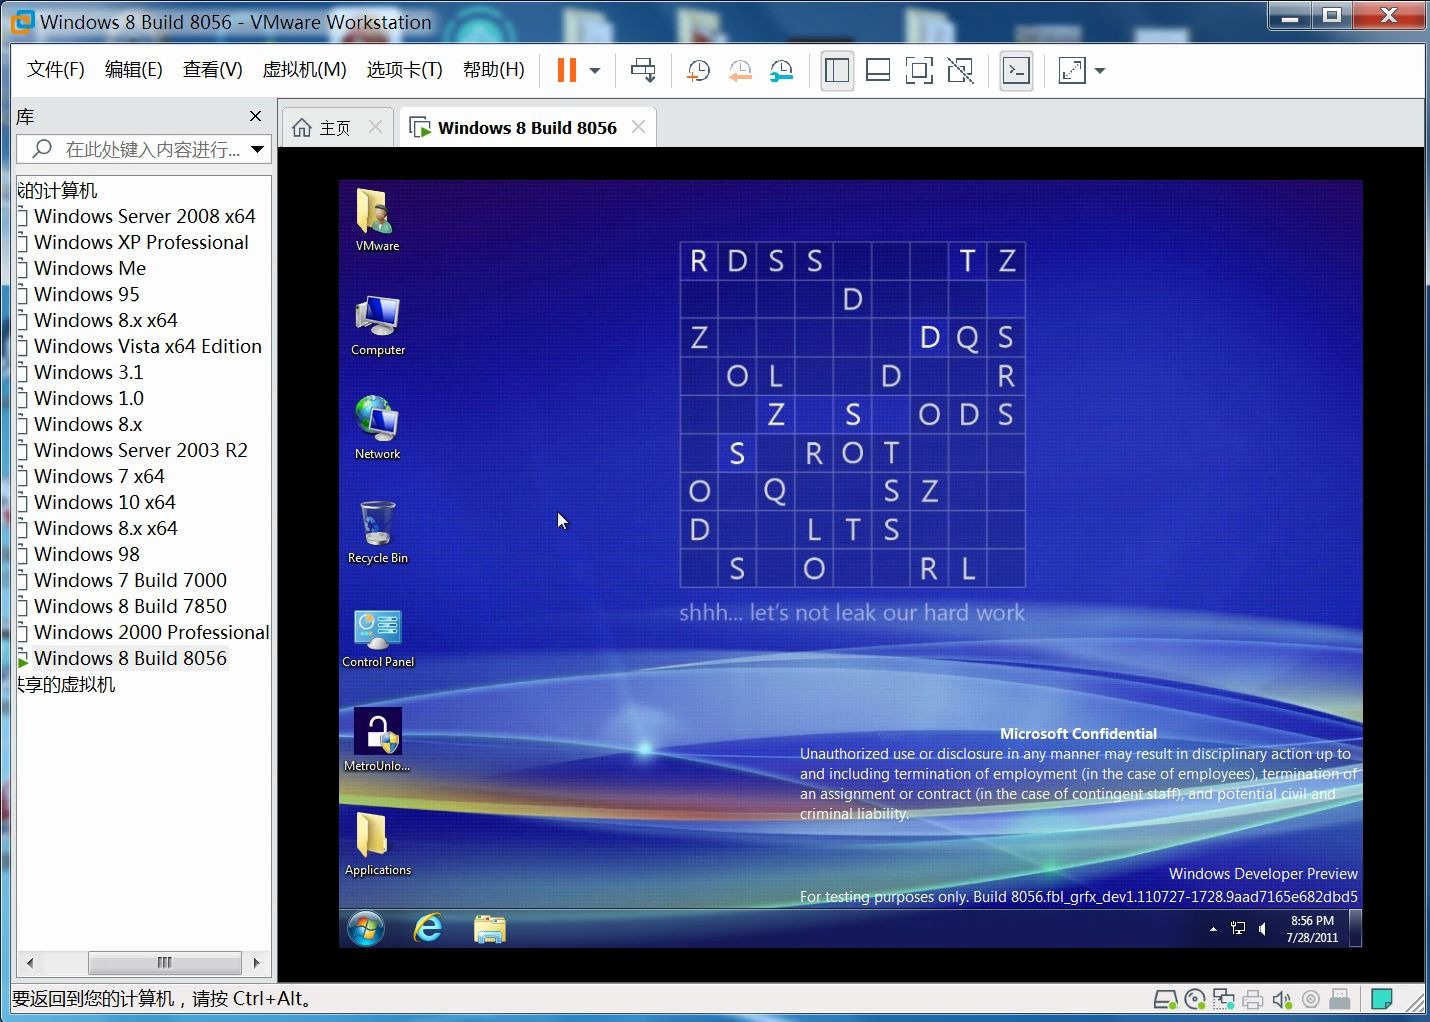The image size is (1430, 1022).
Task: Click the message log note icon
Action: tap(1382, 999)
